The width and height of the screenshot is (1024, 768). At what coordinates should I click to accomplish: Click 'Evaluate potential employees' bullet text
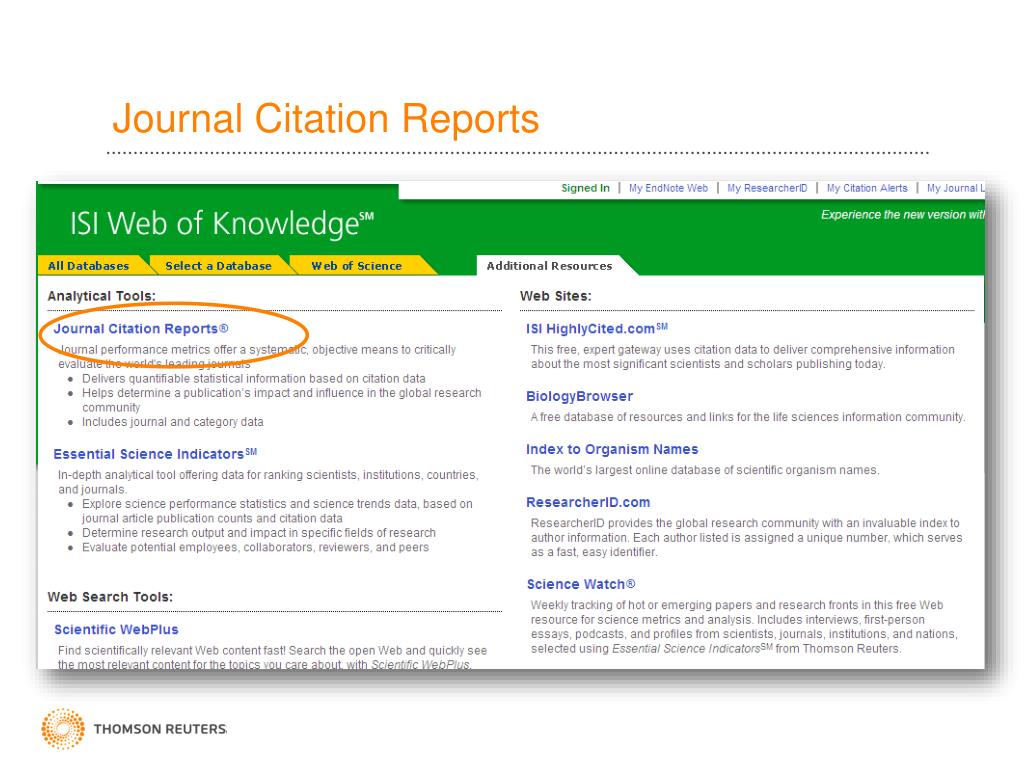255,547
